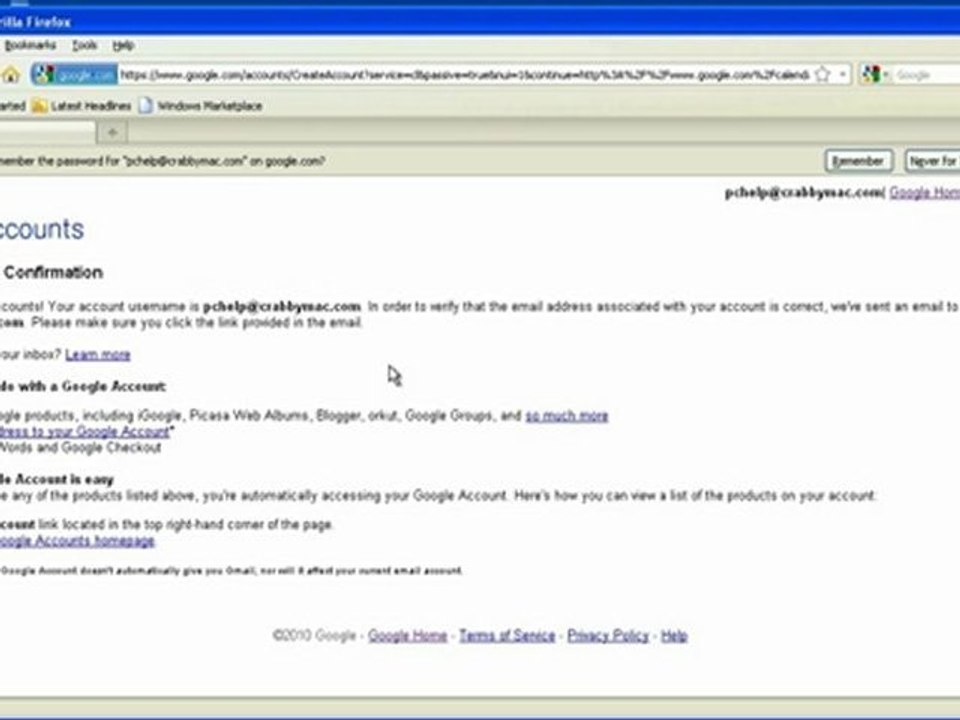Click pchelp@crabbymac.com at top right
Screen dimensions: 960x720
pyautogui.click(x=803, y=193)
